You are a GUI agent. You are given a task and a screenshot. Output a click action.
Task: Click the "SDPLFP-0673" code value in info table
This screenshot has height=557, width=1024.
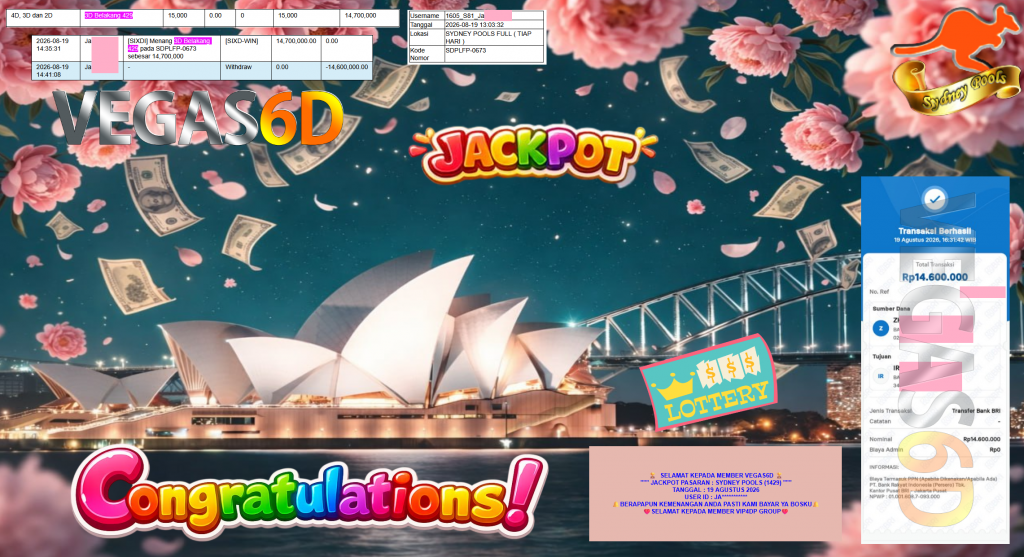(465, 50)
